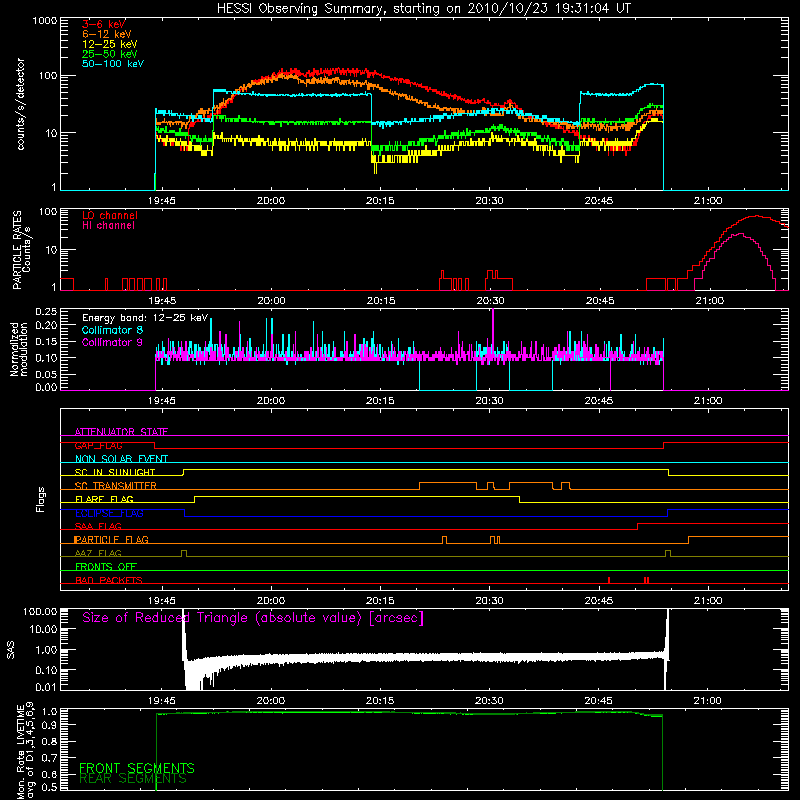Select the Mon. Rate LIVETIME axis label
This screenshot has height=800, width=800.
click(26, 752)
